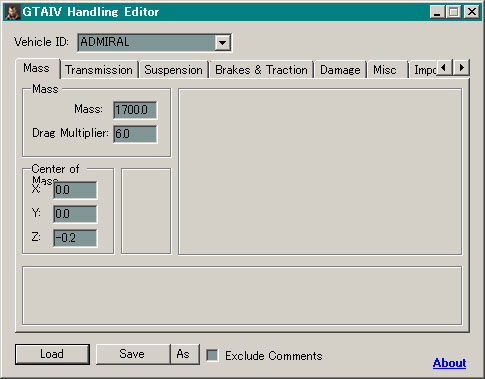Click the GTAIV Handling Editor title bar icon
This screenshot has height=379, width=485.
[12, 12]
